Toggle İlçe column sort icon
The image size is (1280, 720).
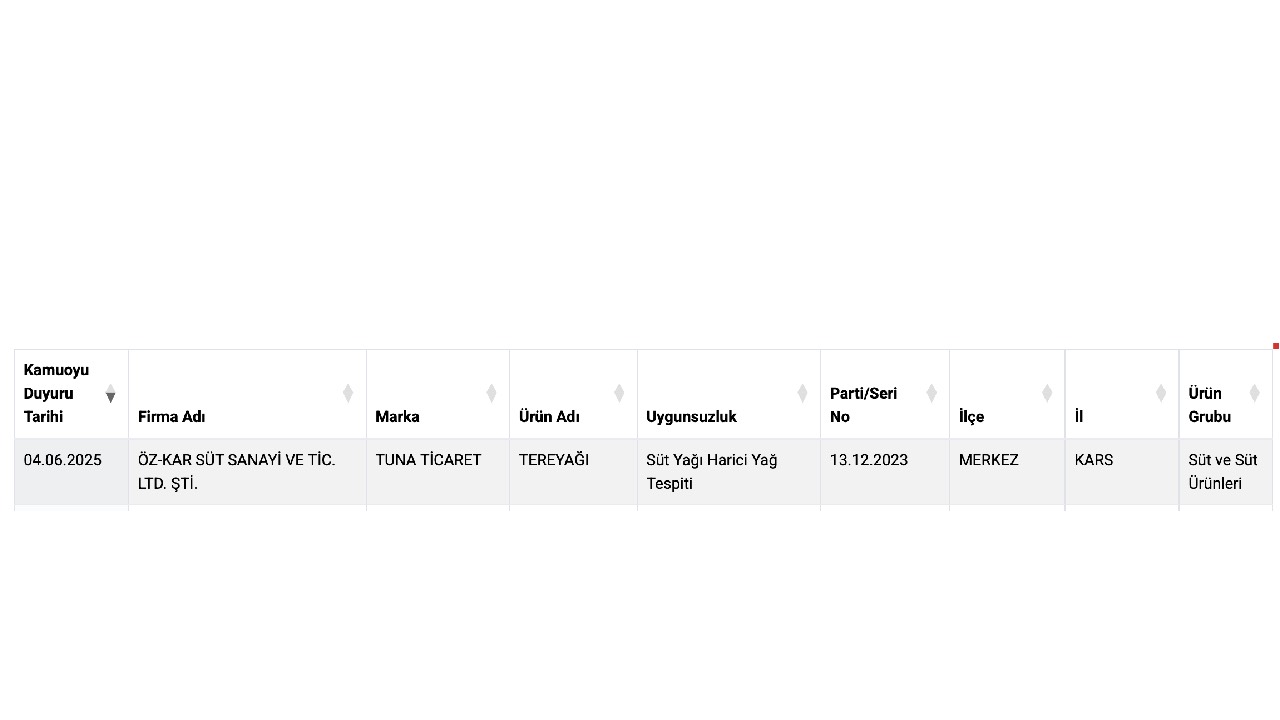point(1047,393)
